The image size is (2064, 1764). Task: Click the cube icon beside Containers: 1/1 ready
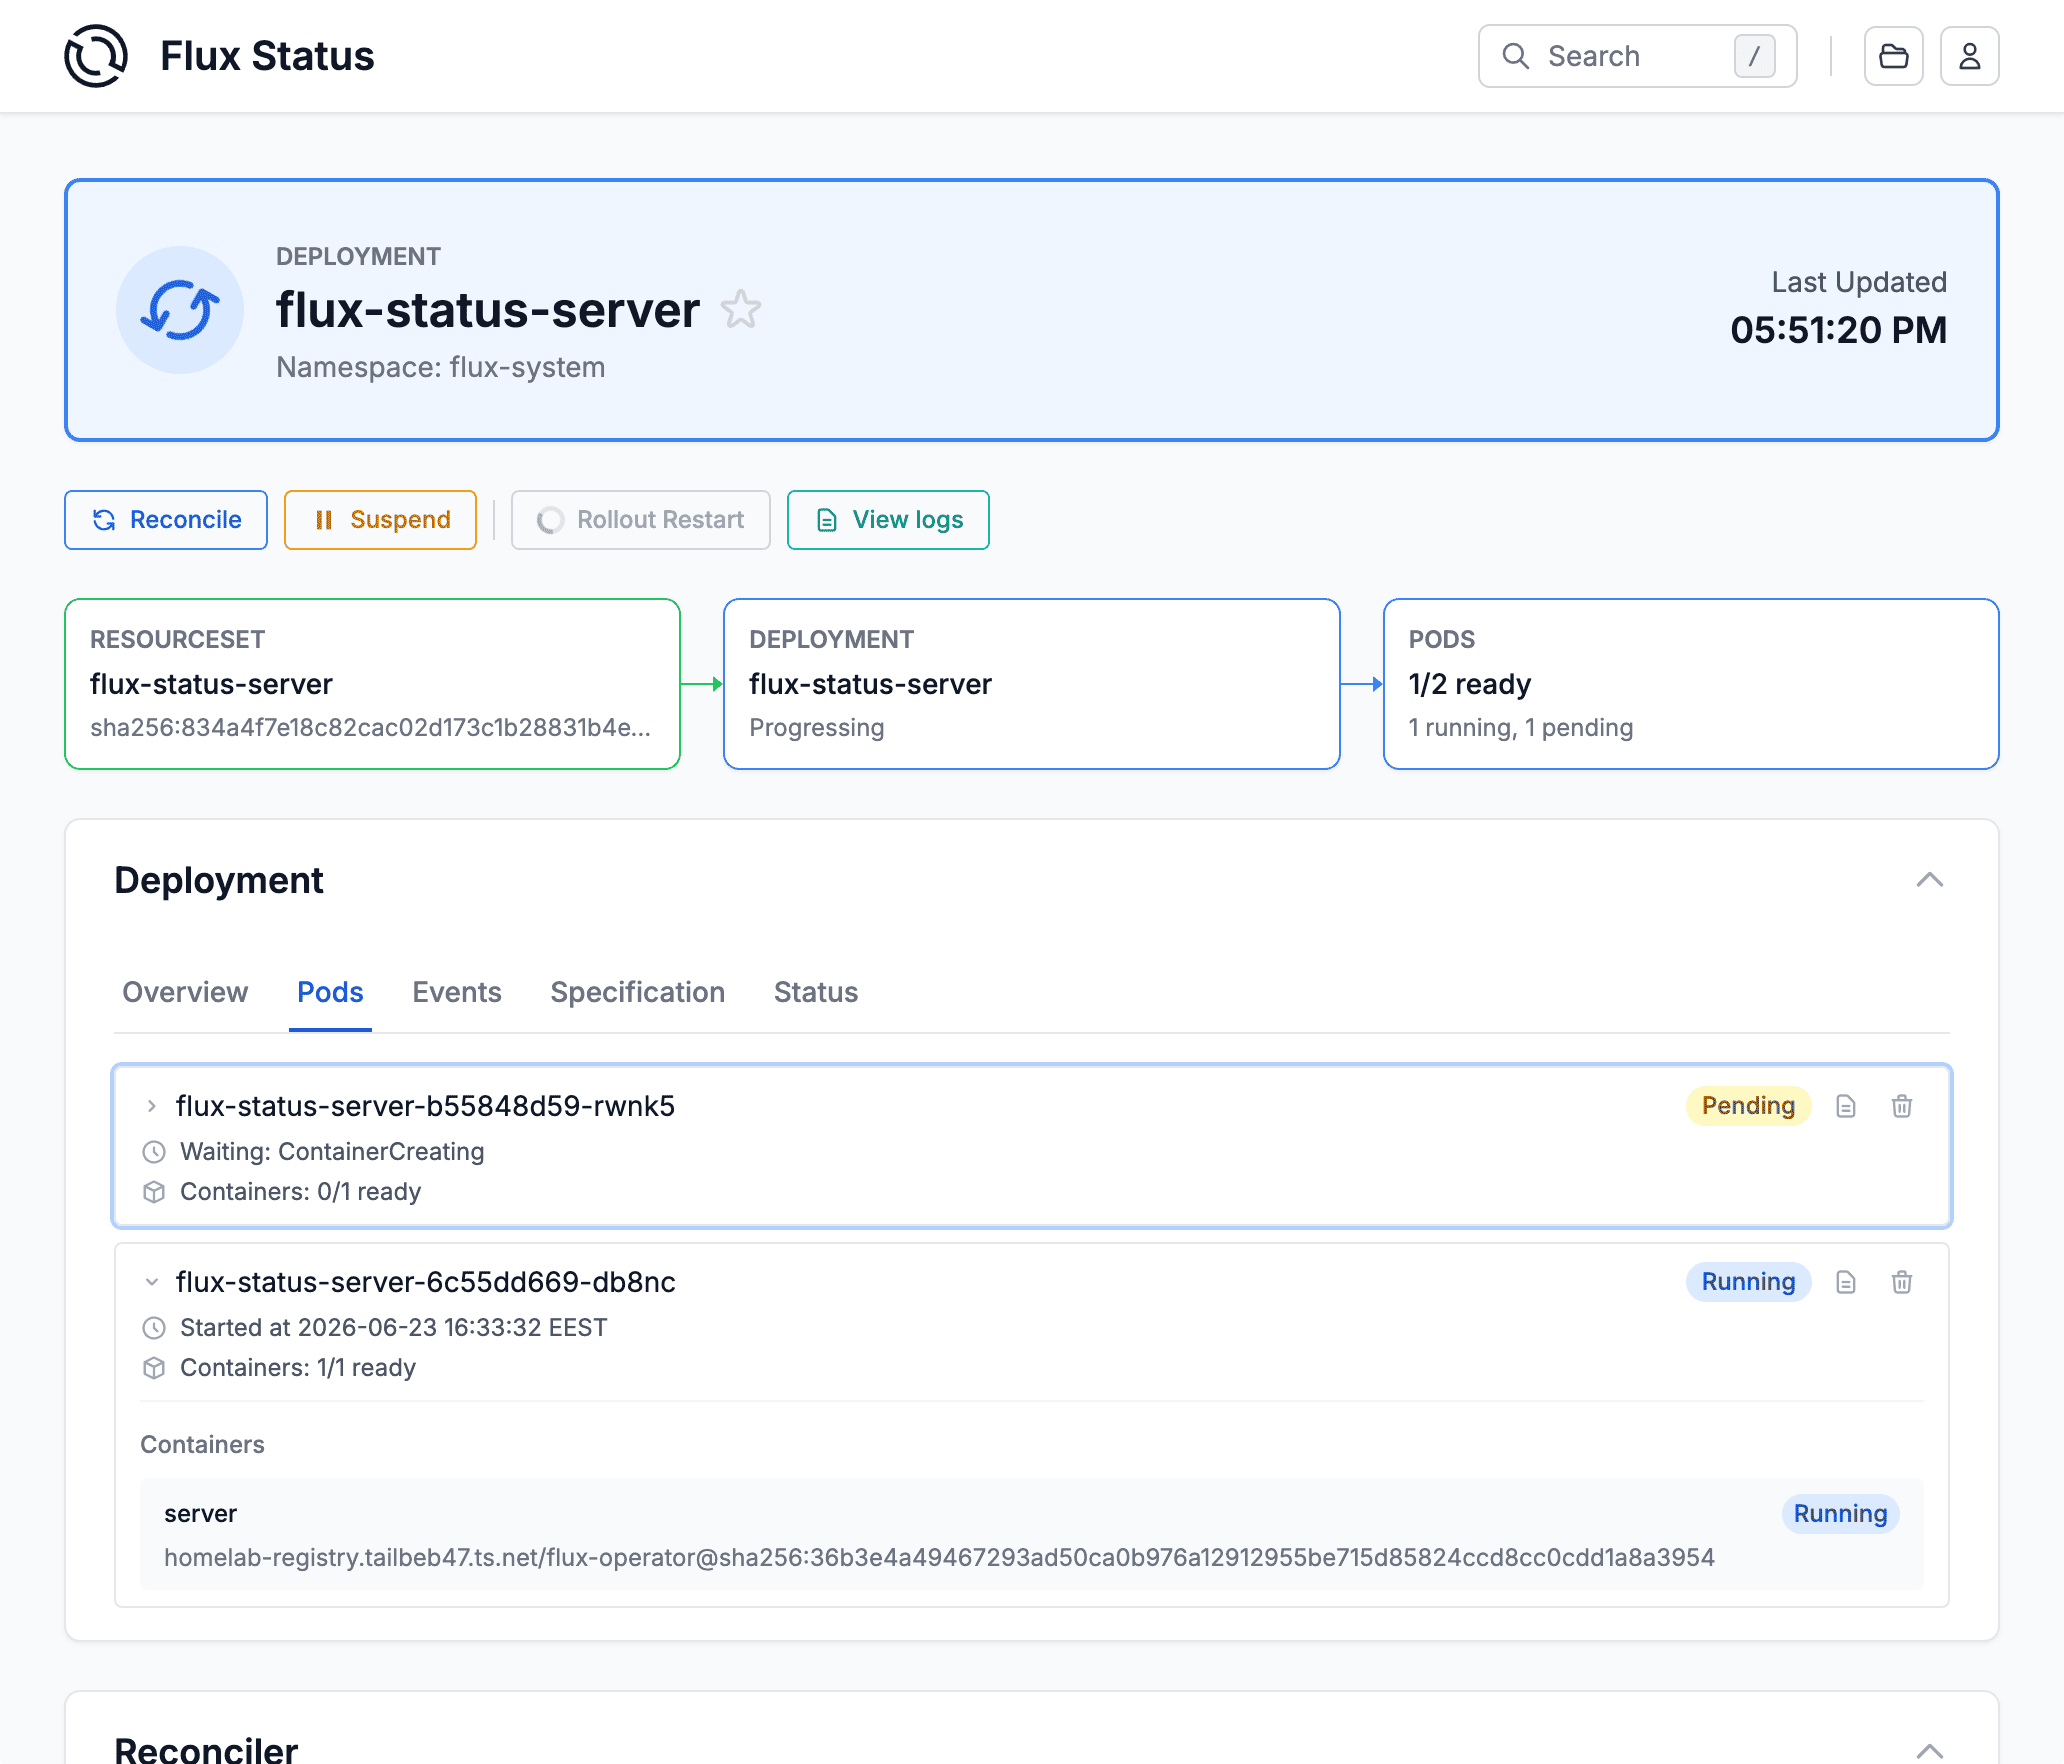pos(154,1368)
